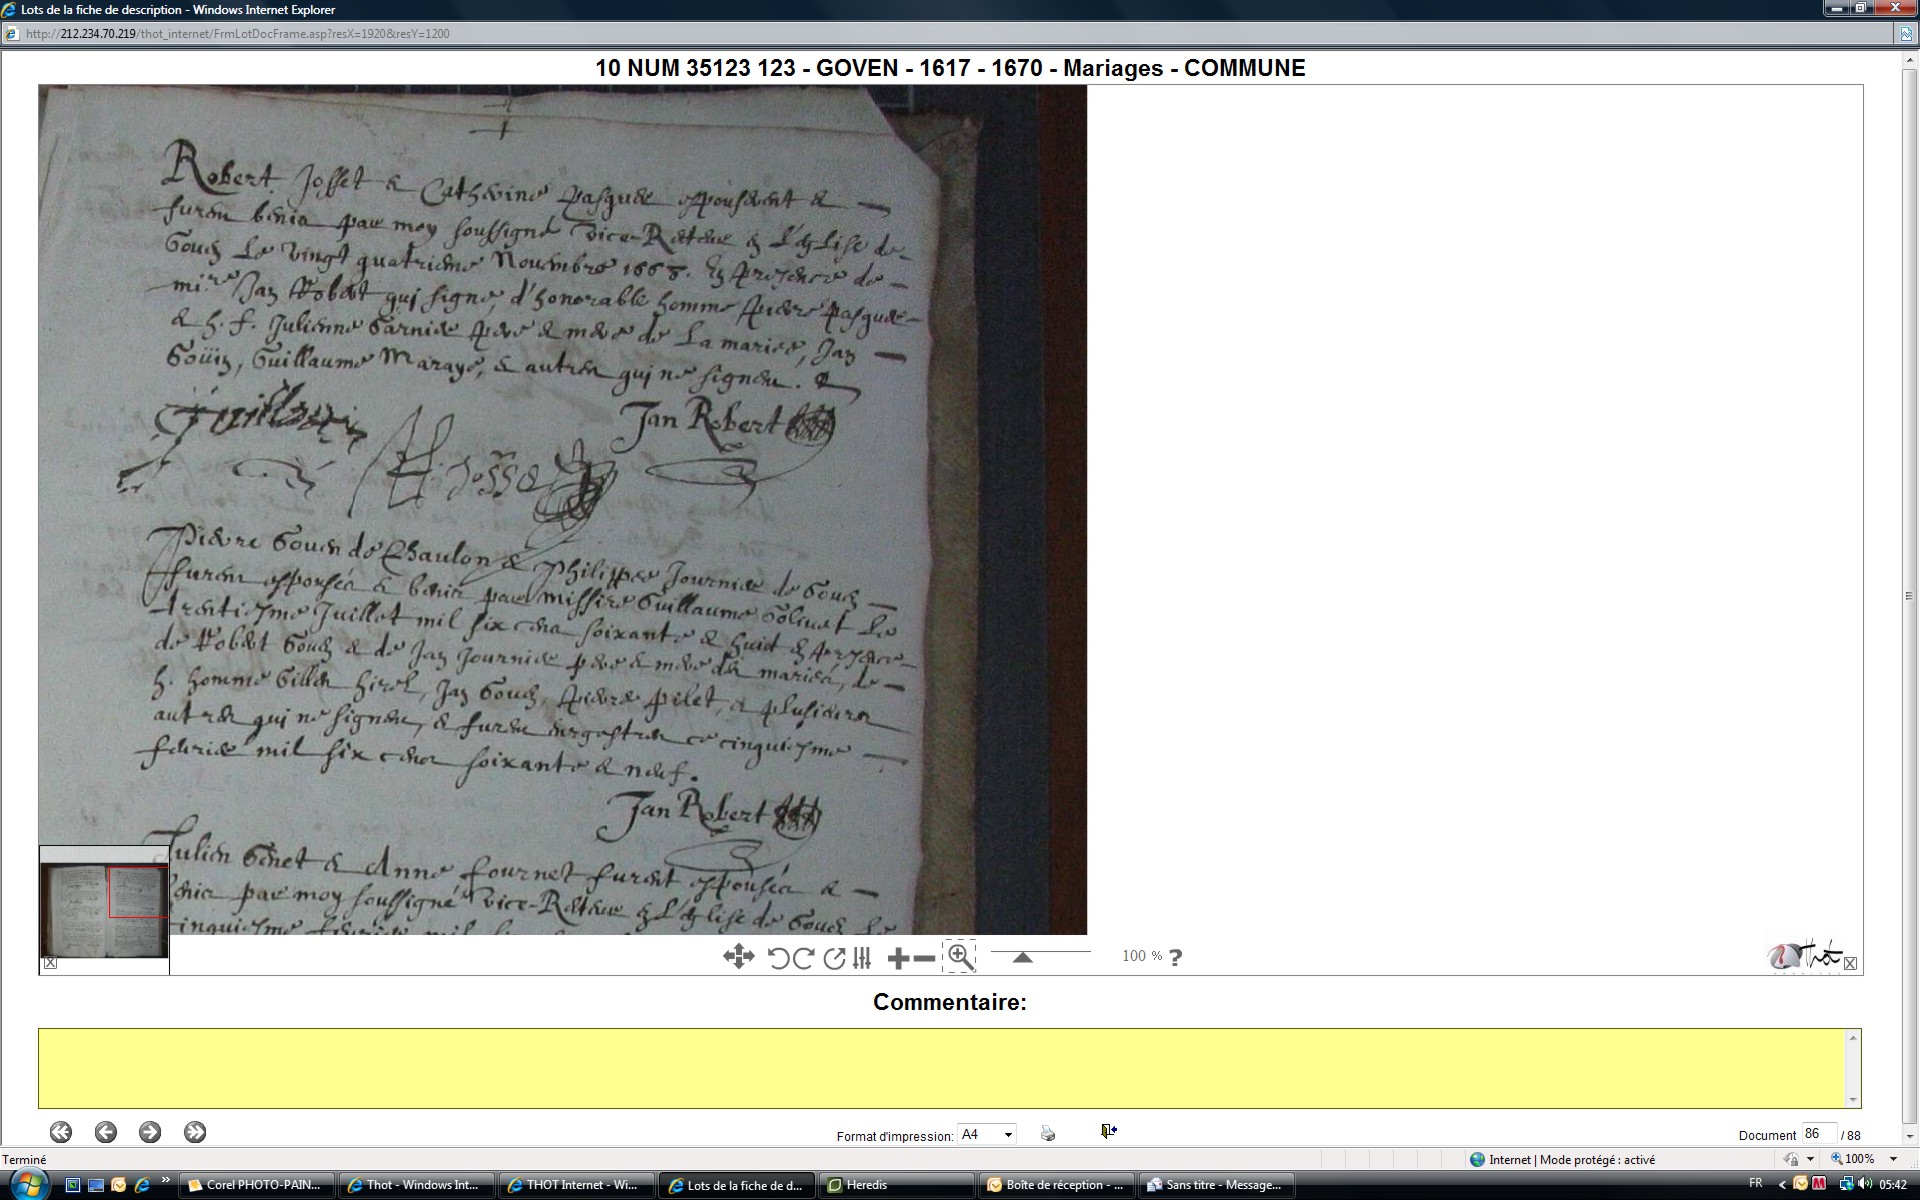This screenshot has width=1920, height=1200.
Task: Activate magnifier zone-zoom tool
Action: tap(960, 956)
